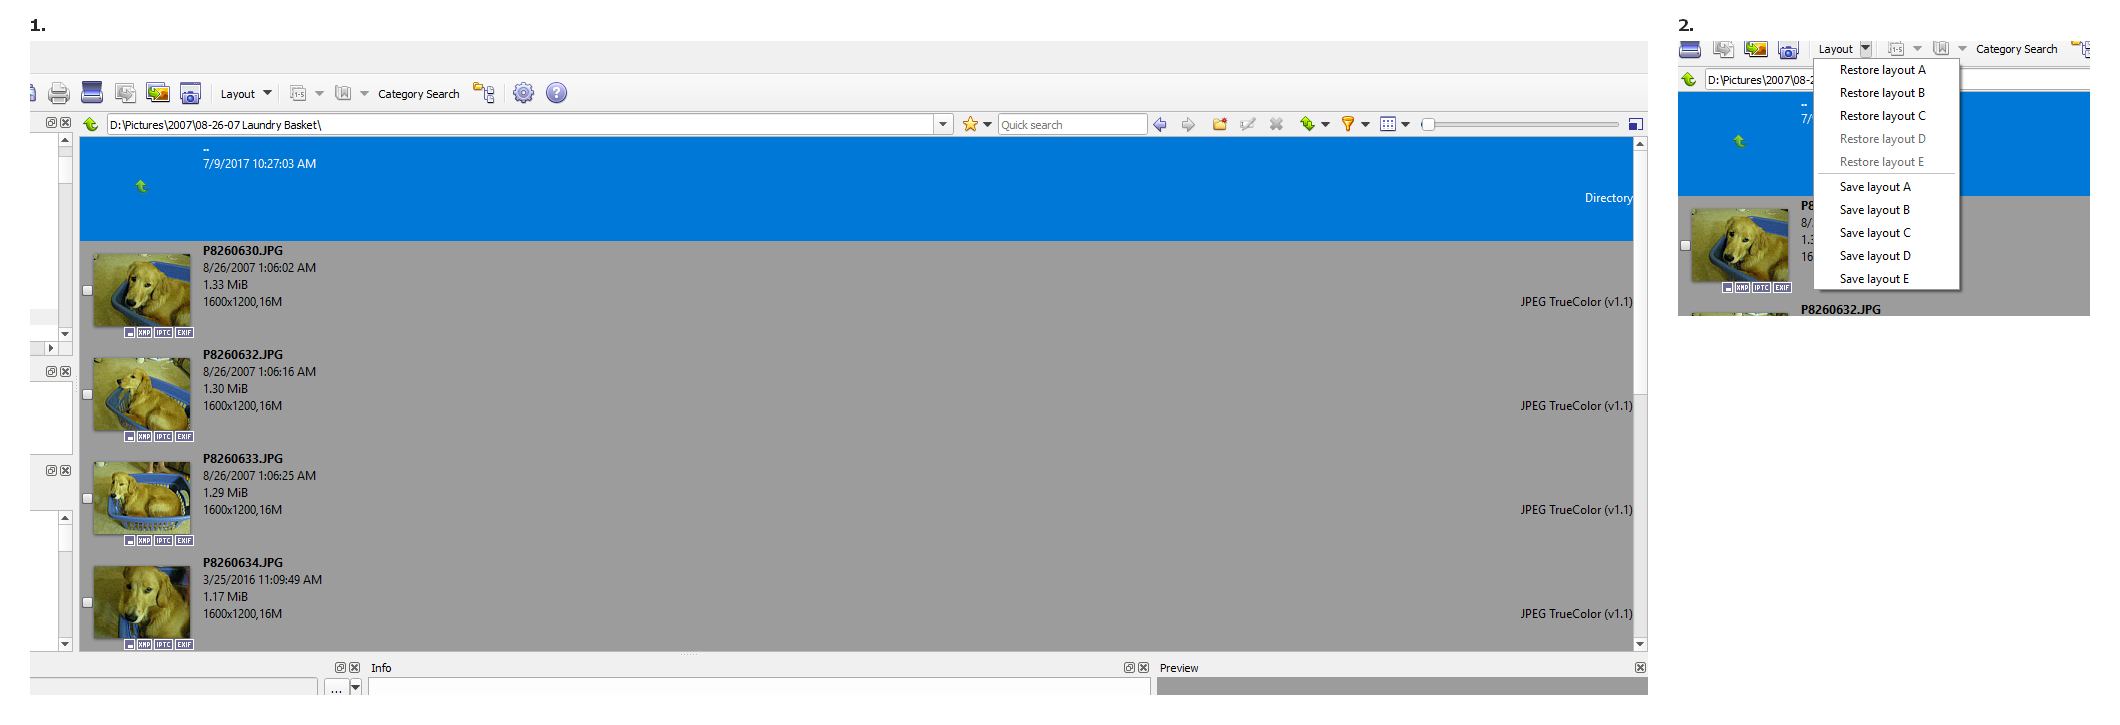The width and height of the screenshot is (2120, 725).
Task: Open the Scanner tool in screenshot 1
Action: [x=92, y=93]
